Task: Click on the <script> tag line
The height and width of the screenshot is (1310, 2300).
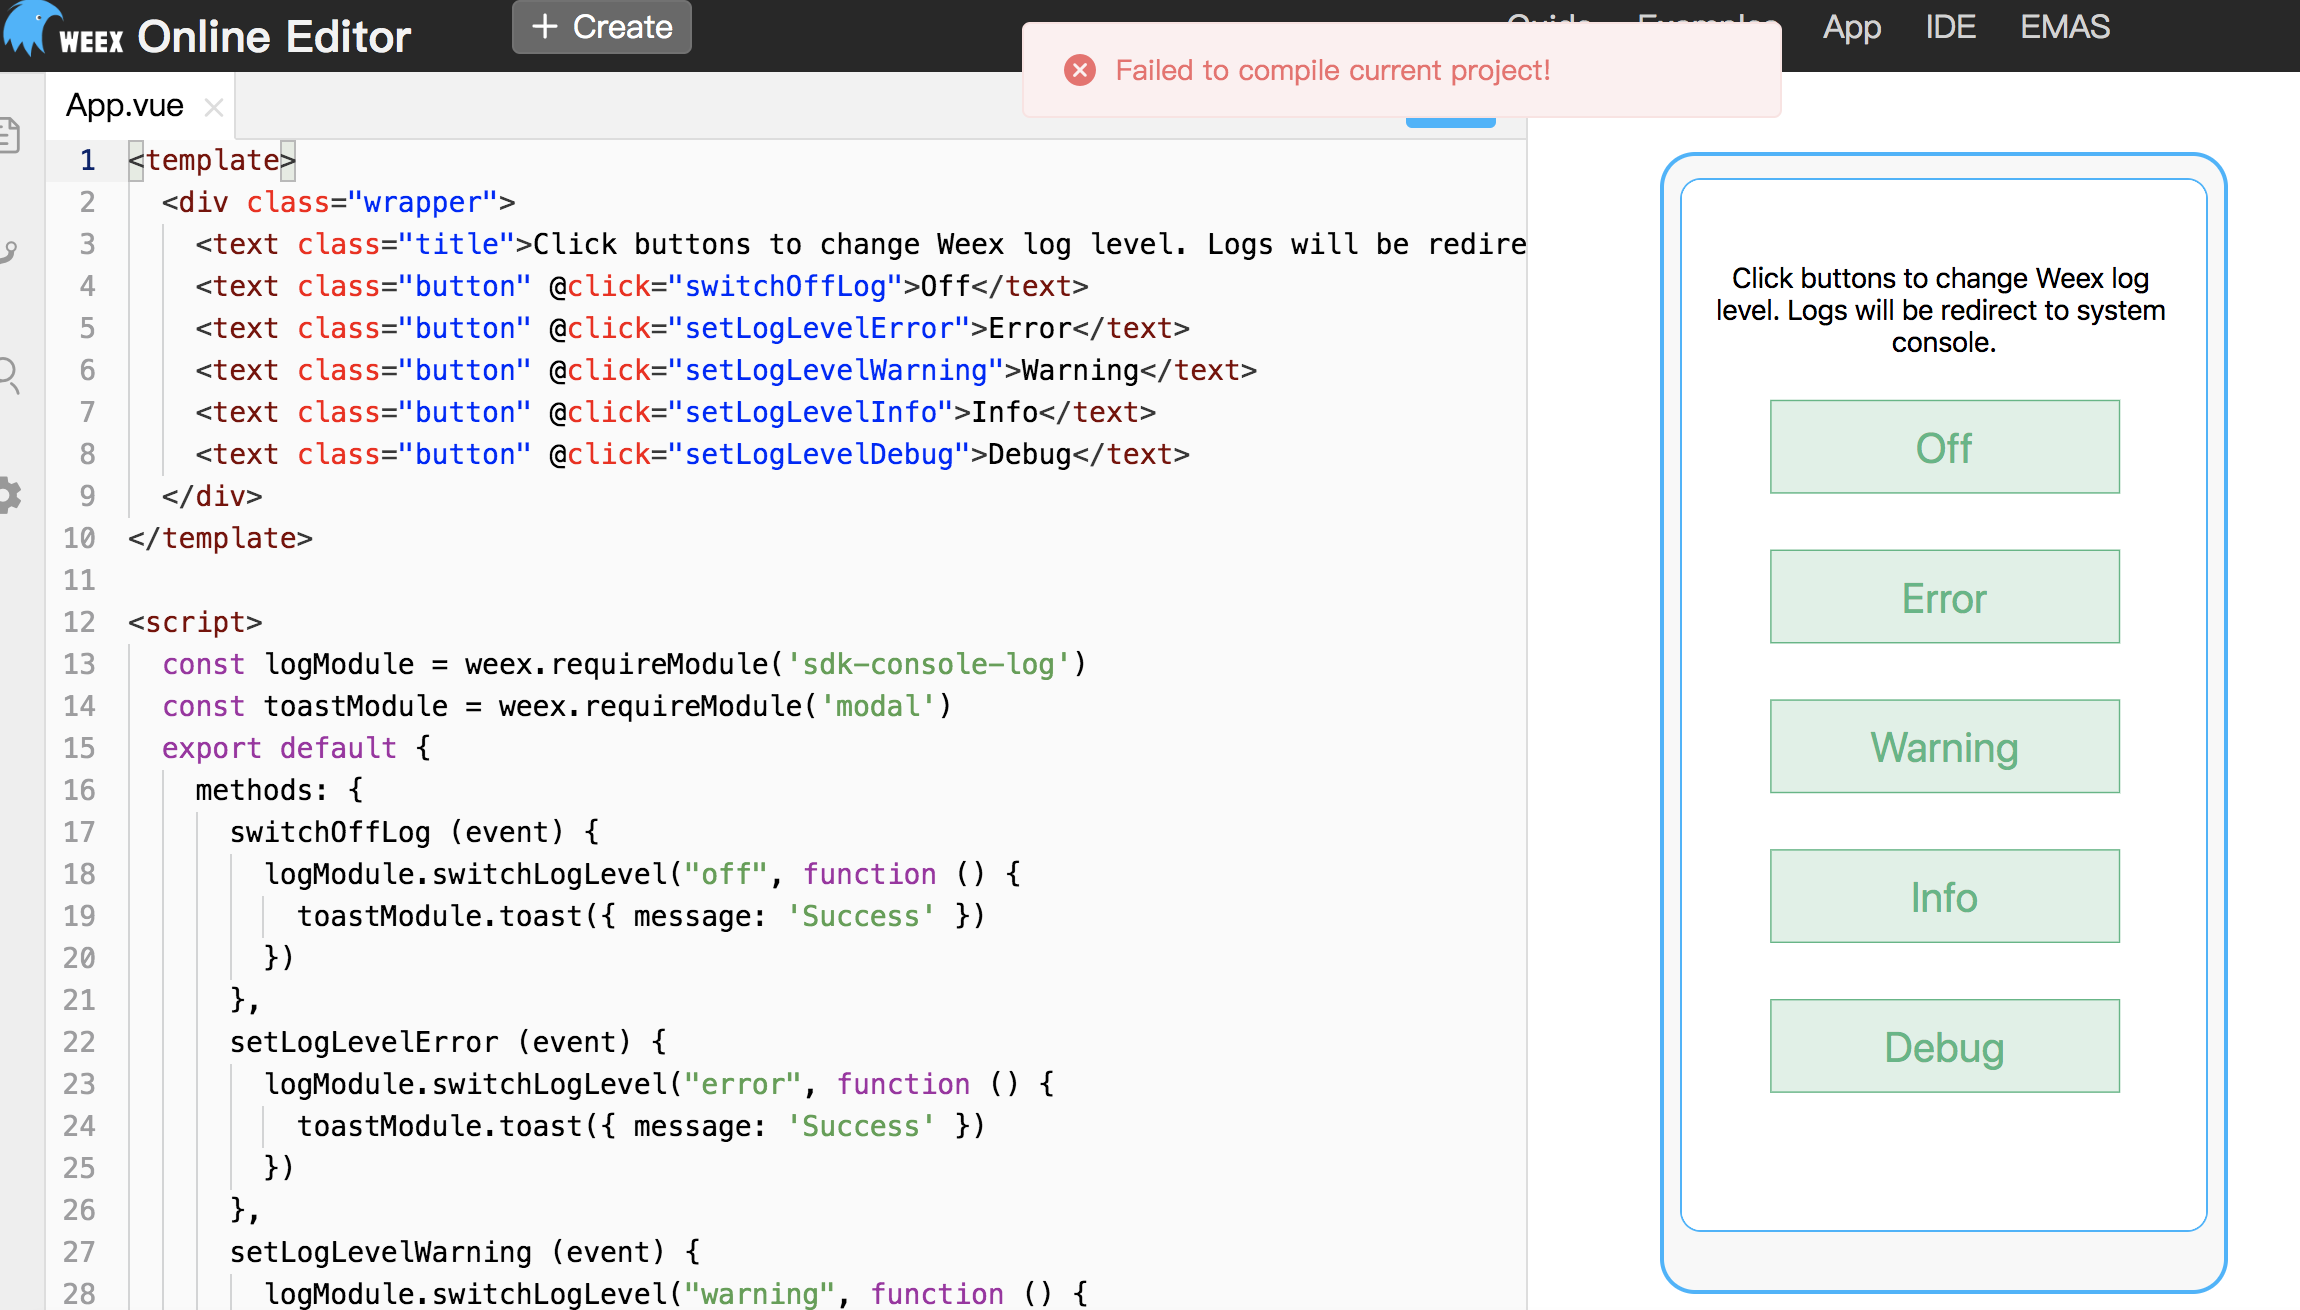Action: (x=195, y=622)
